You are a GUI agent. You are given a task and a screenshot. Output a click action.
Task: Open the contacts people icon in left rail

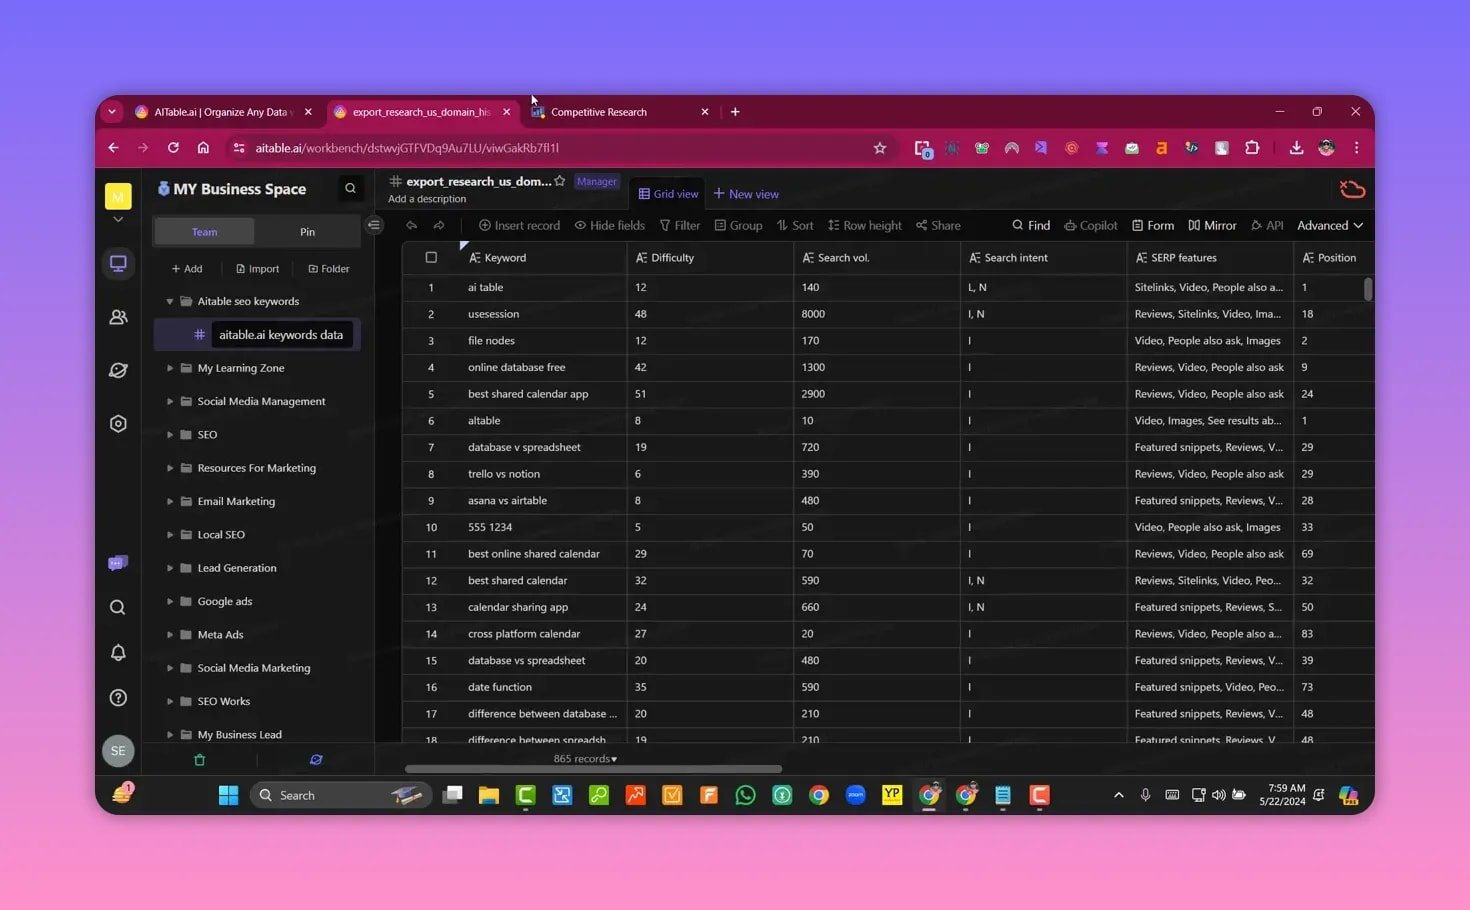tap(118, 317)
